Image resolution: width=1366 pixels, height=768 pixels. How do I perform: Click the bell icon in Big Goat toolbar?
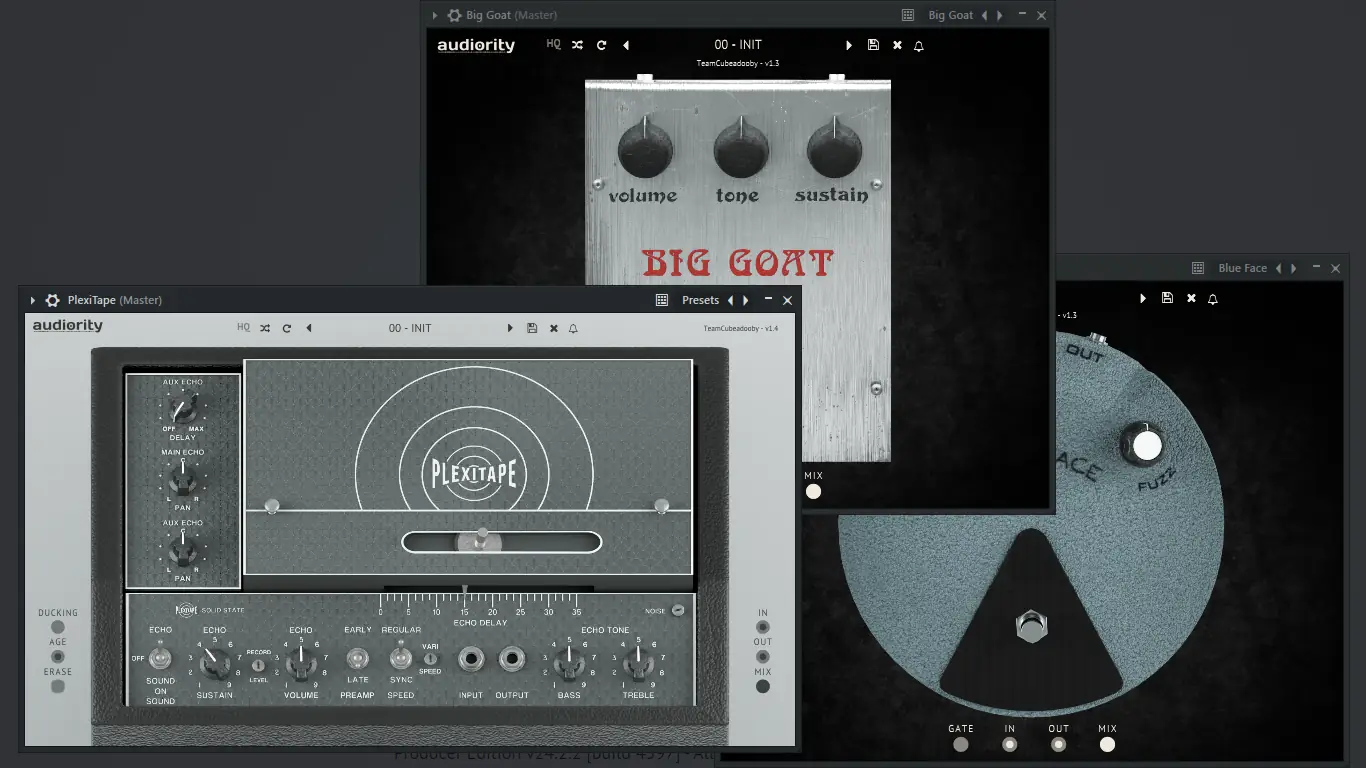919,45
